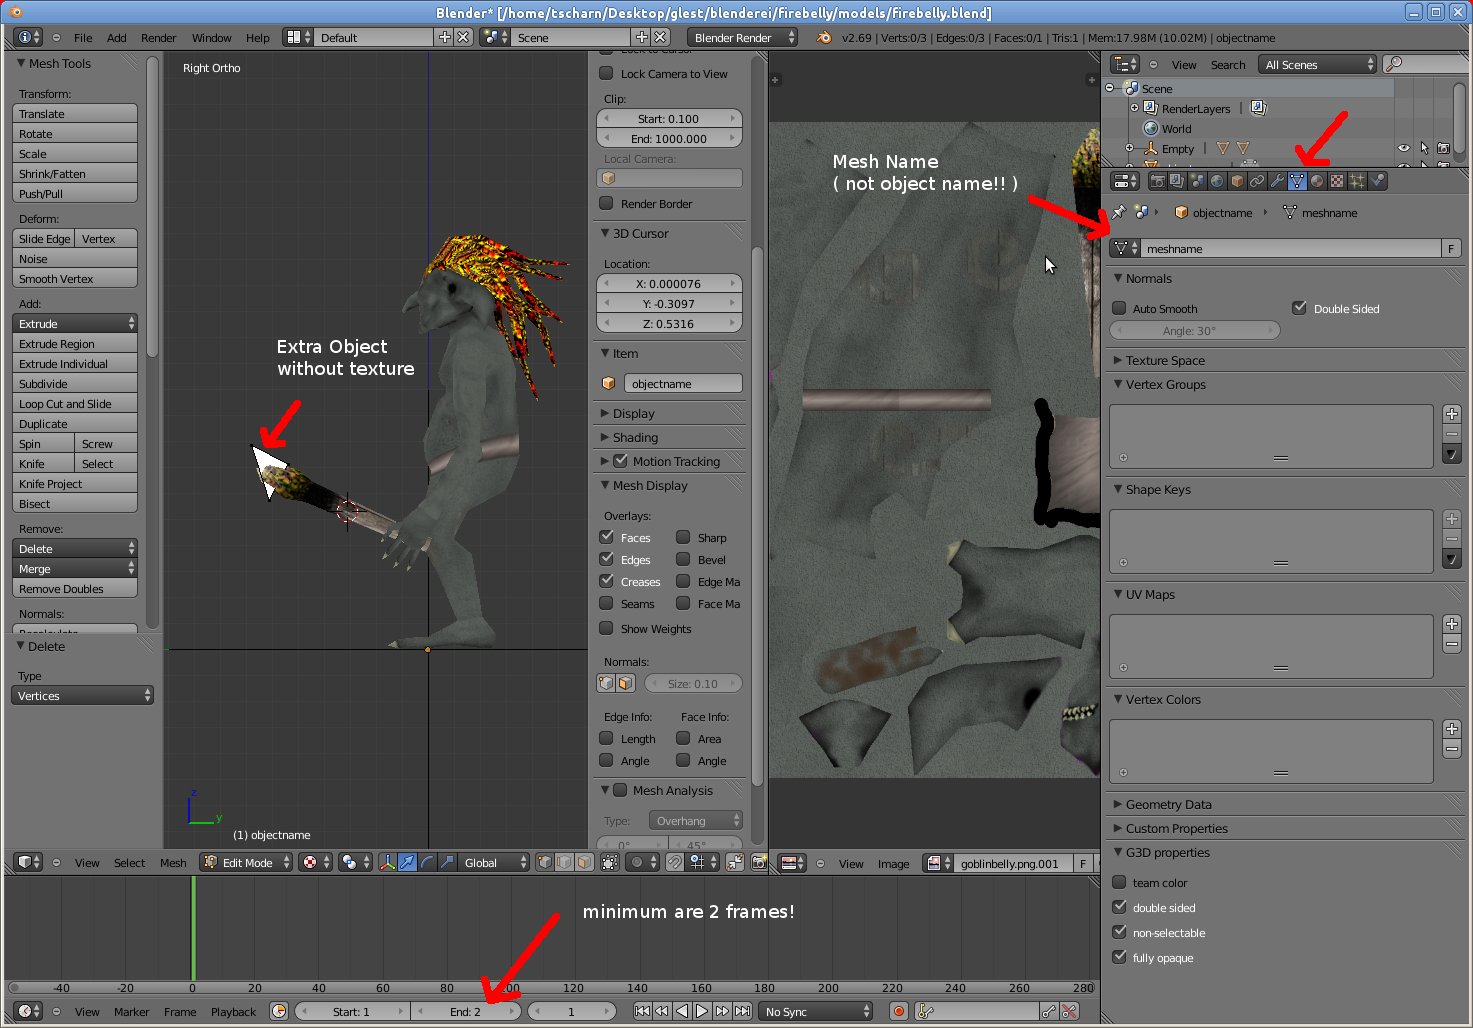Click the record auto-keyframe red button
This screenshot has width=1473, height=1028.
coord(899,1011)
